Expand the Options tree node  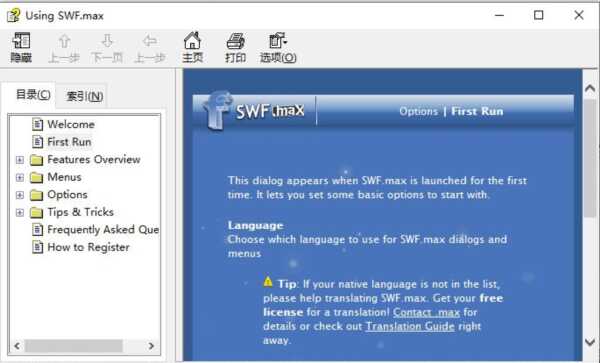click(20, 195)
